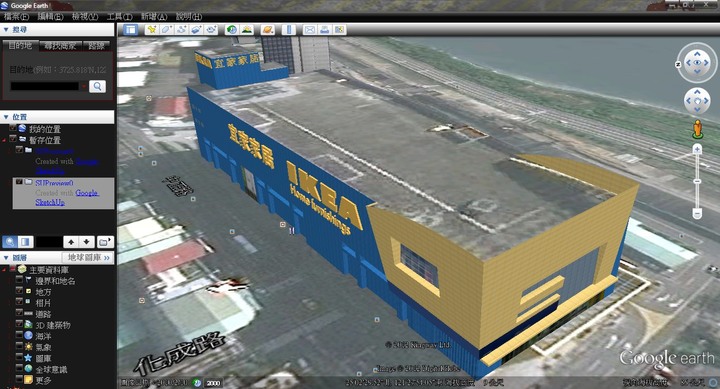
Task: Add an image overlay from the toolbar
Action: click(196, 30)
